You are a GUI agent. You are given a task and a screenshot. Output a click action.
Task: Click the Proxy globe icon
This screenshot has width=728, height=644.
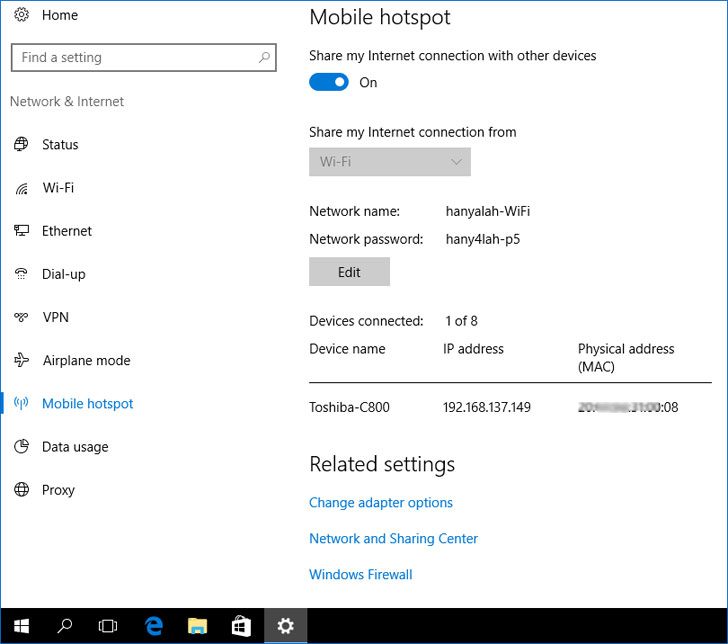21,489
